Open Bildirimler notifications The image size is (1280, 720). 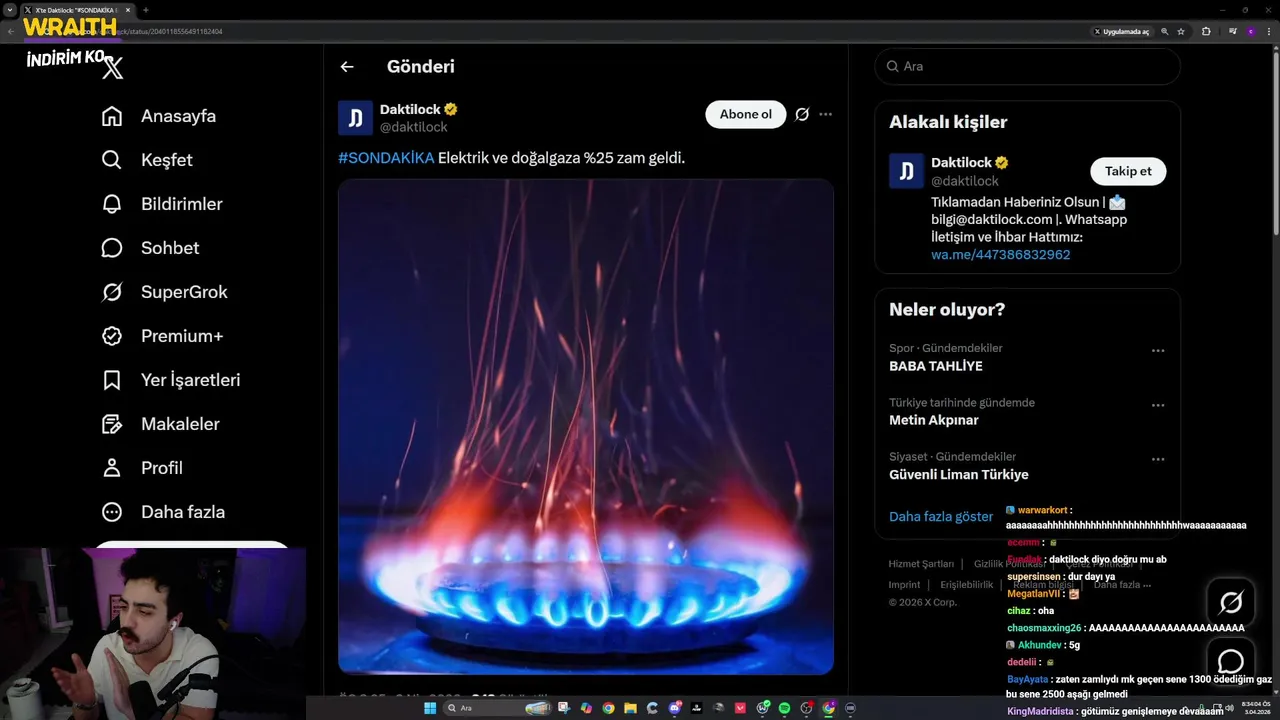[162, 204]
